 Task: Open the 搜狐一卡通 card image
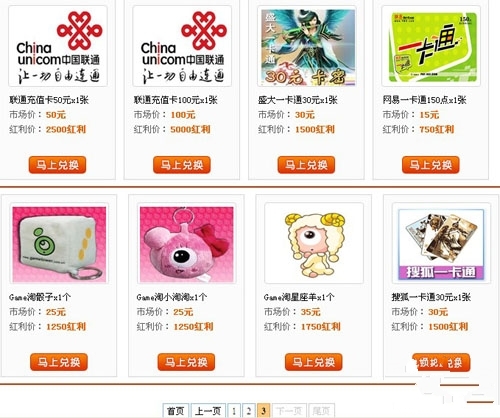point(441,244)
